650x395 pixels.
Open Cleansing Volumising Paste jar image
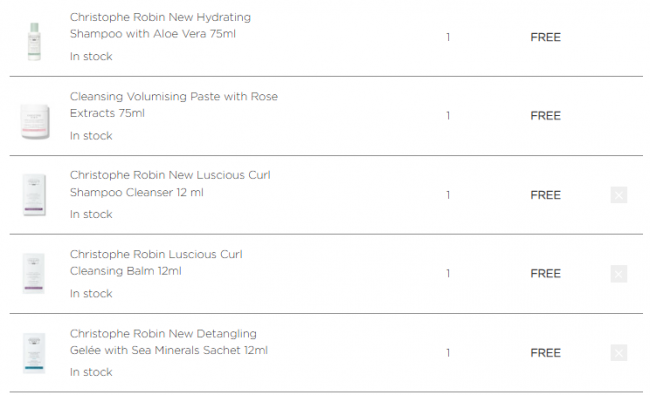click(35, 121)
